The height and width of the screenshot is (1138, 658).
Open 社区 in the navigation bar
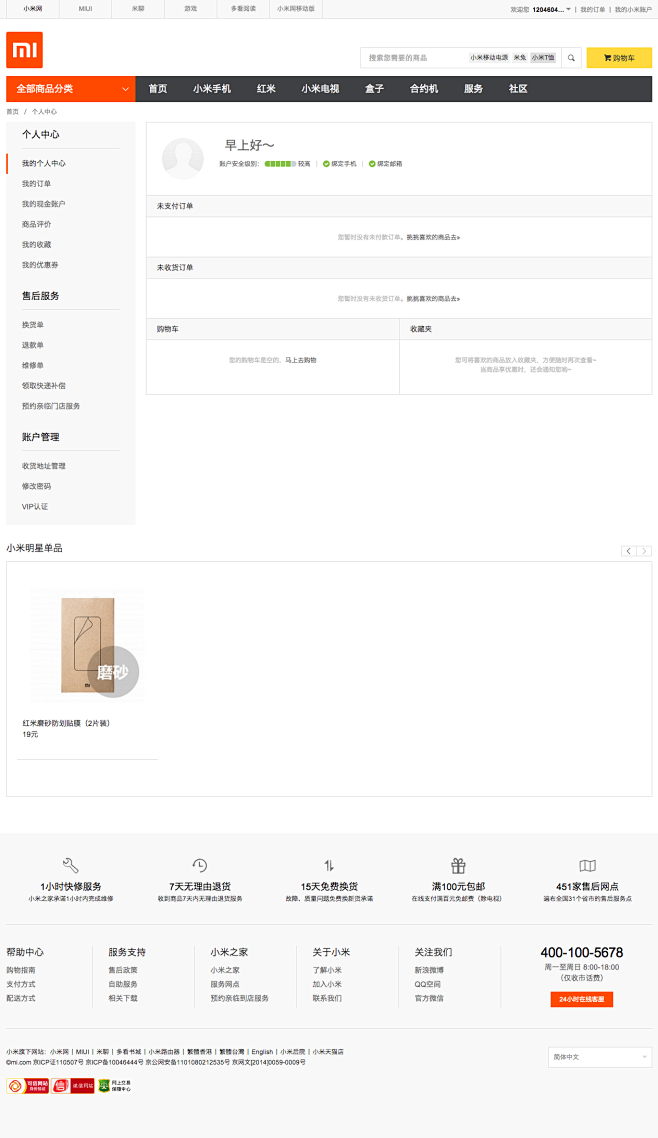[x=518, y=89]
